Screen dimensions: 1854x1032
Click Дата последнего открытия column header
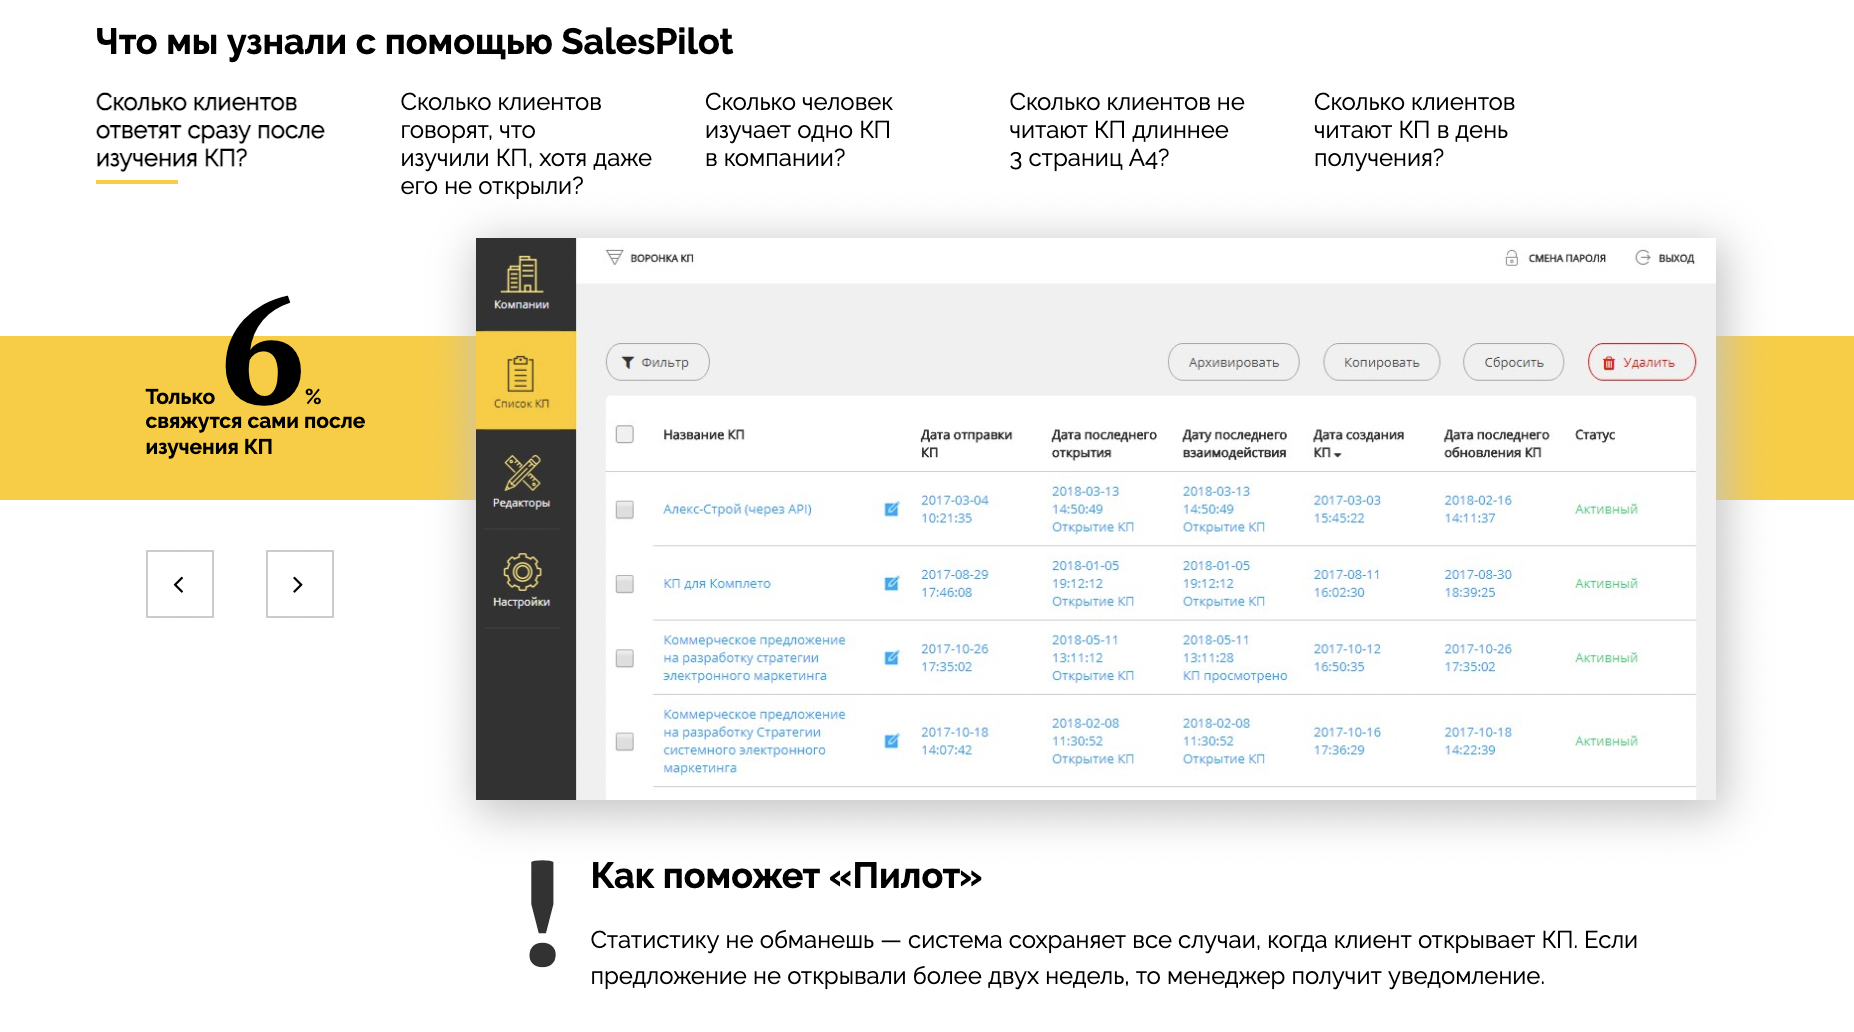click(x=1104, y=443)
